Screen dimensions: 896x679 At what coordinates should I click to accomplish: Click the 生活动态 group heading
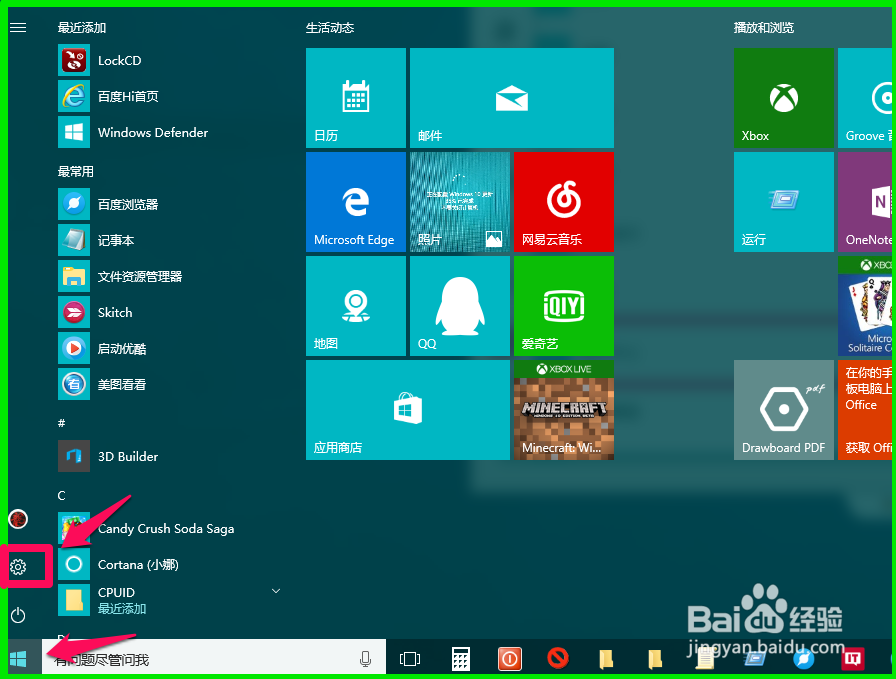point(330,27)
